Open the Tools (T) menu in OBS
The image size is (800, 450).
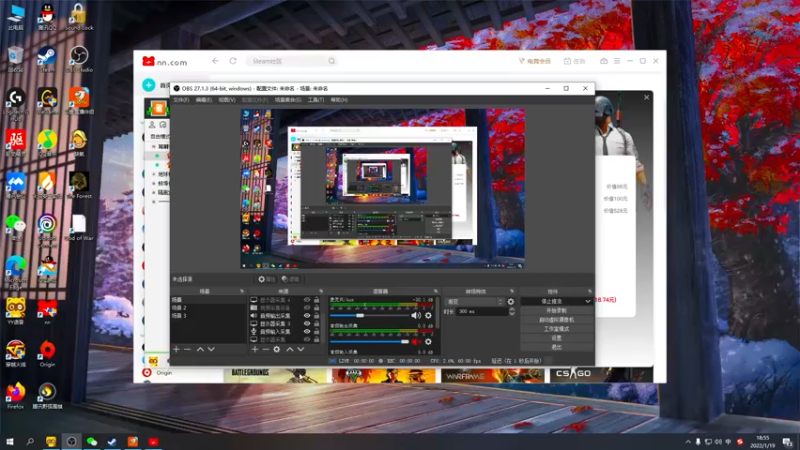316,100
